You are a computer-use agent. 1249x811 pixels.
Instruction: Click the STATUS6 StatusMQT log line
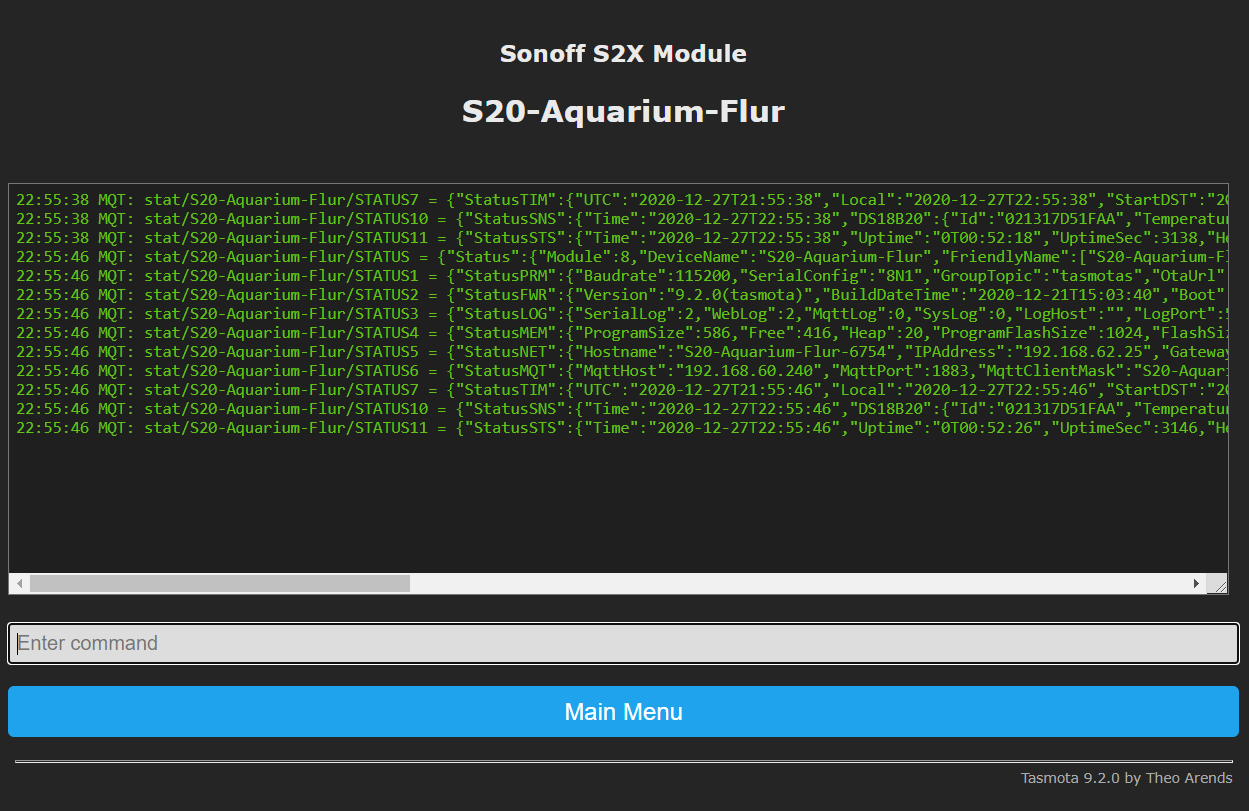point(620,370)
